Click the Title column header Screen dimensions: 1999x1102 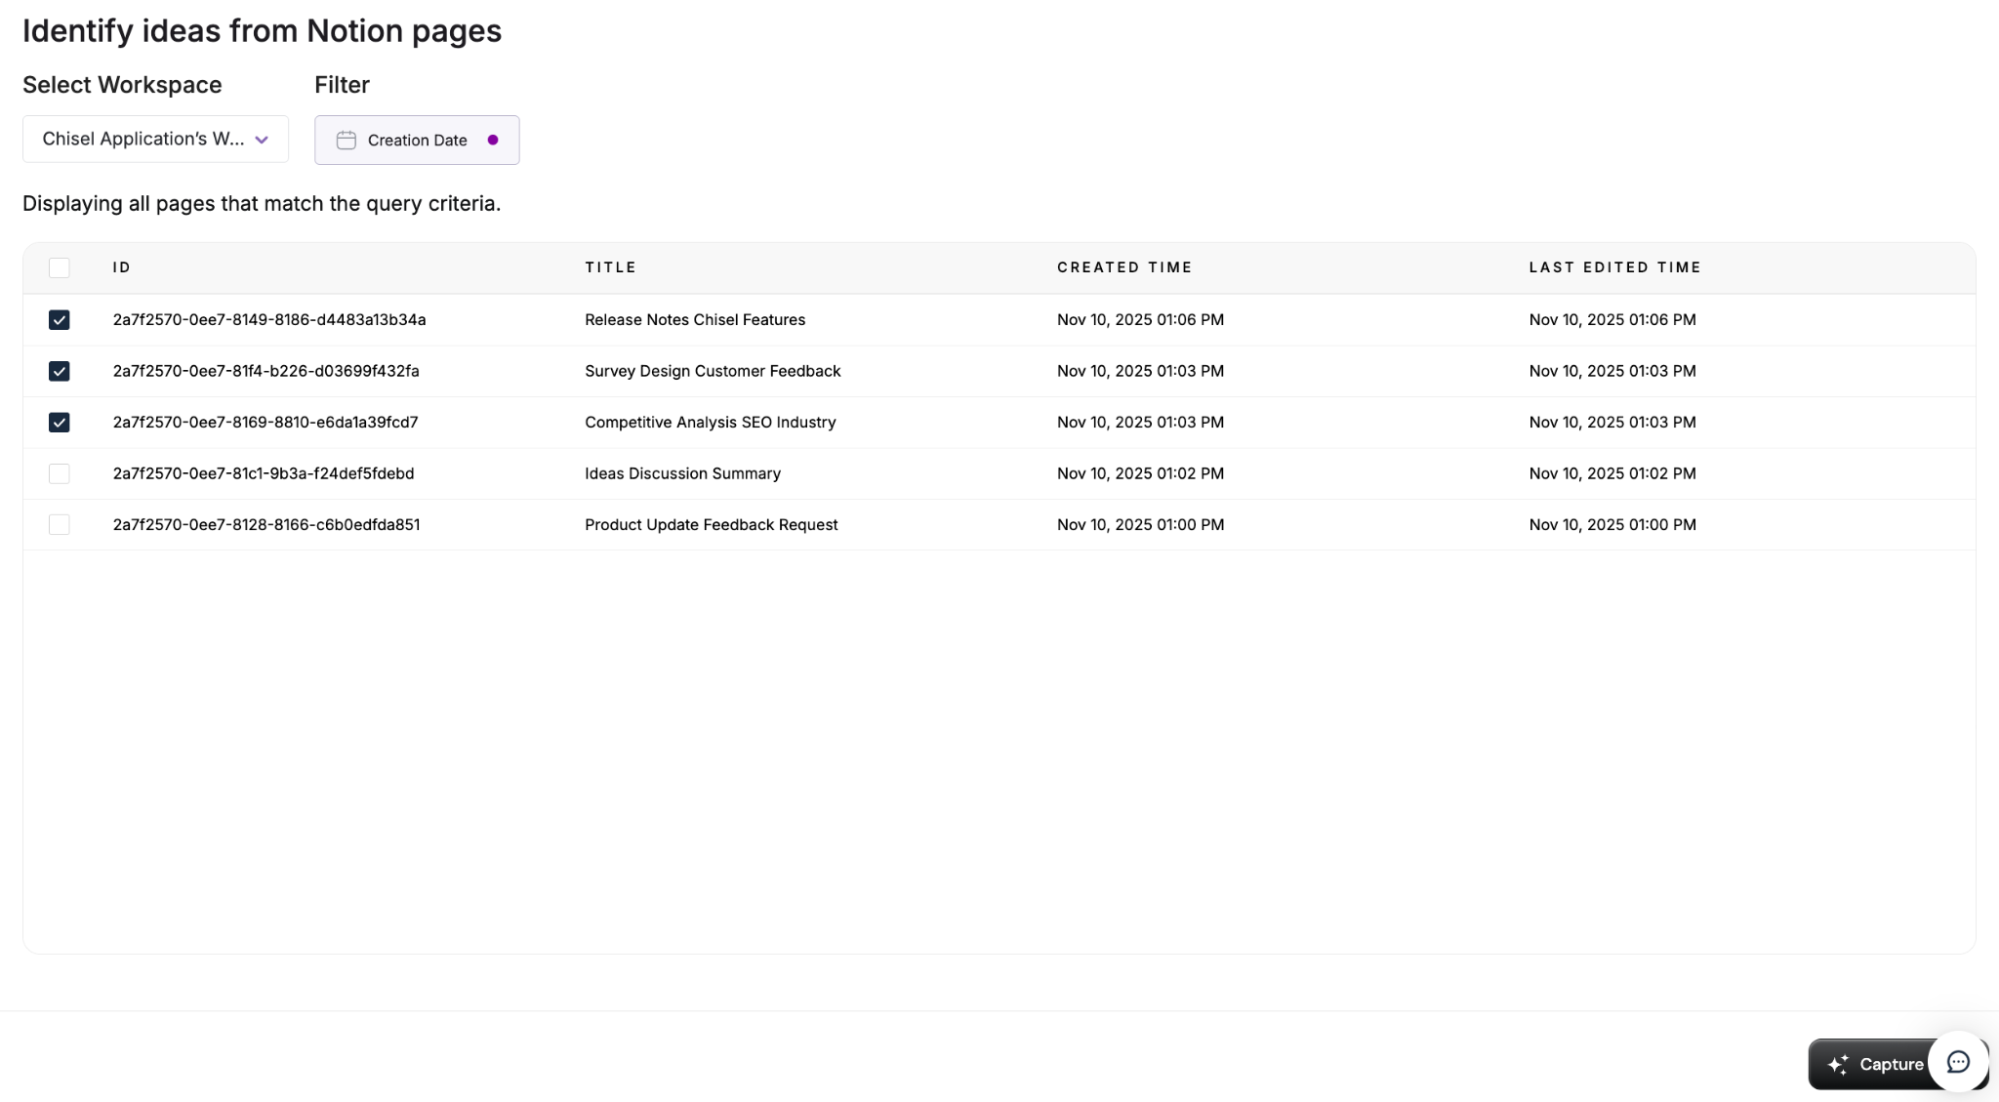(610, 268)
